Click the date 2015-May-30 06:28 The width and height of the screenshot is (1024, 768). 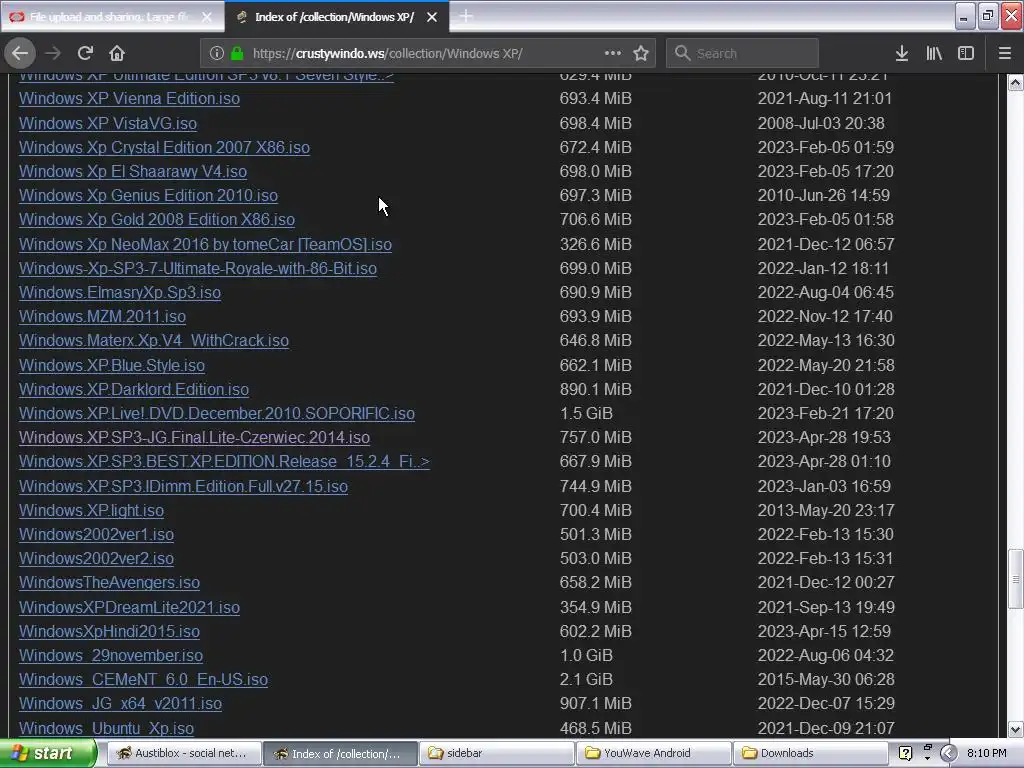(826, 680)
